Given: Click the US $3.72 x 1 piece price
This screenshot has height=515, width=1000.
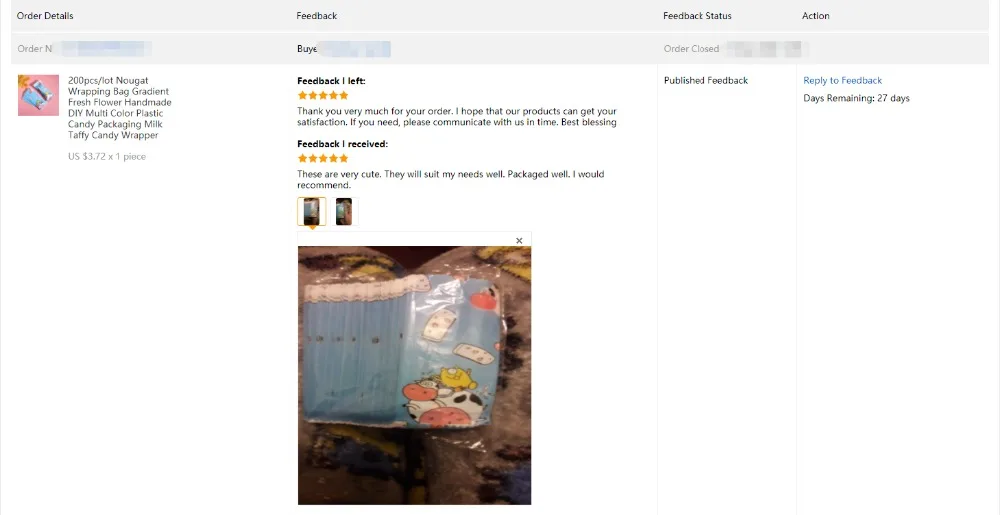Looking at the screenshot, I should 107,156.
